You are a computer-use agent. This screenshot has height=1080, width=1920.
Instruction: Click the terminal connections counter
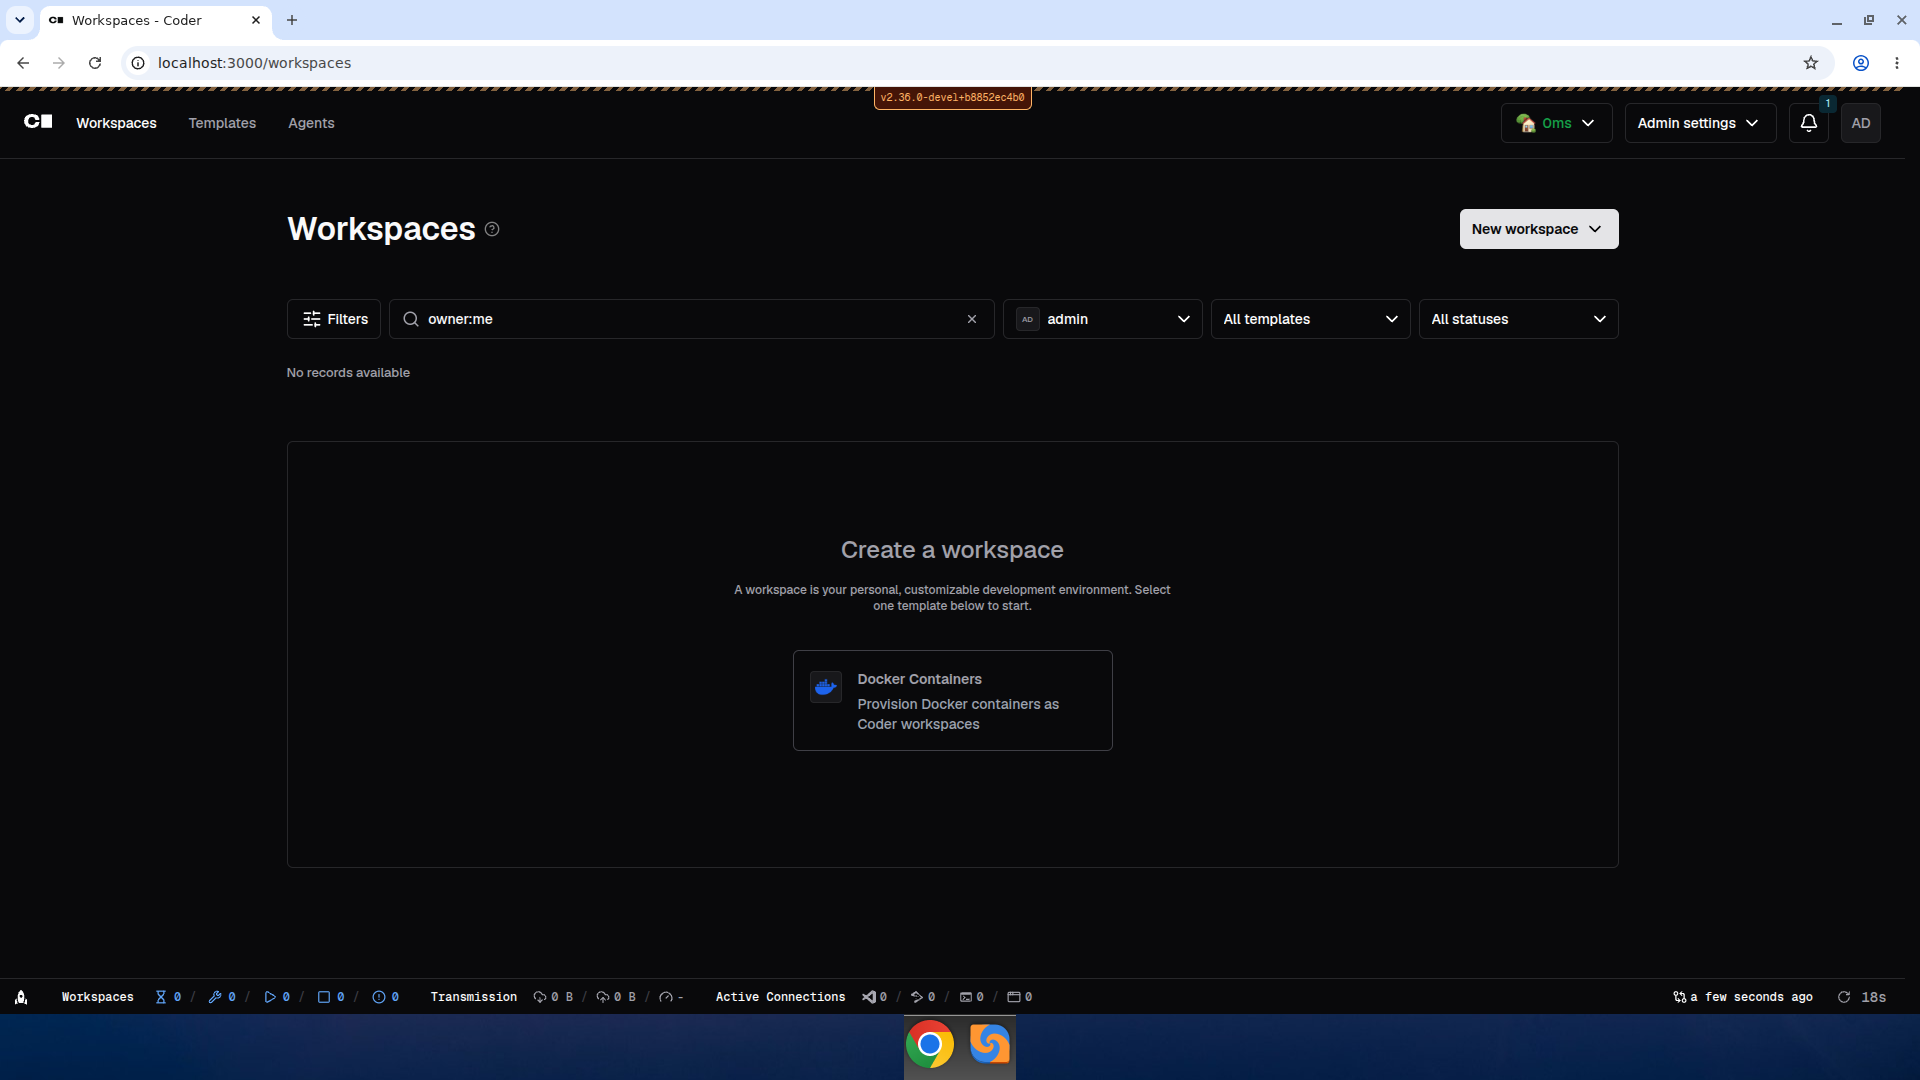pyautogui.click(x=972, y=997)
